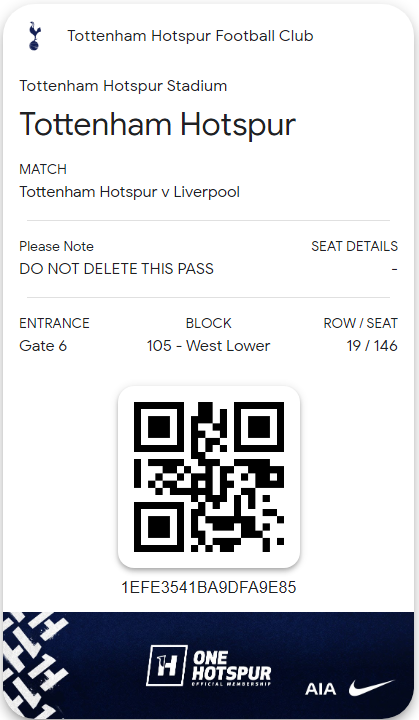Click the MATCH field label
The image size is (419, 720).
[x=43, y=169]
